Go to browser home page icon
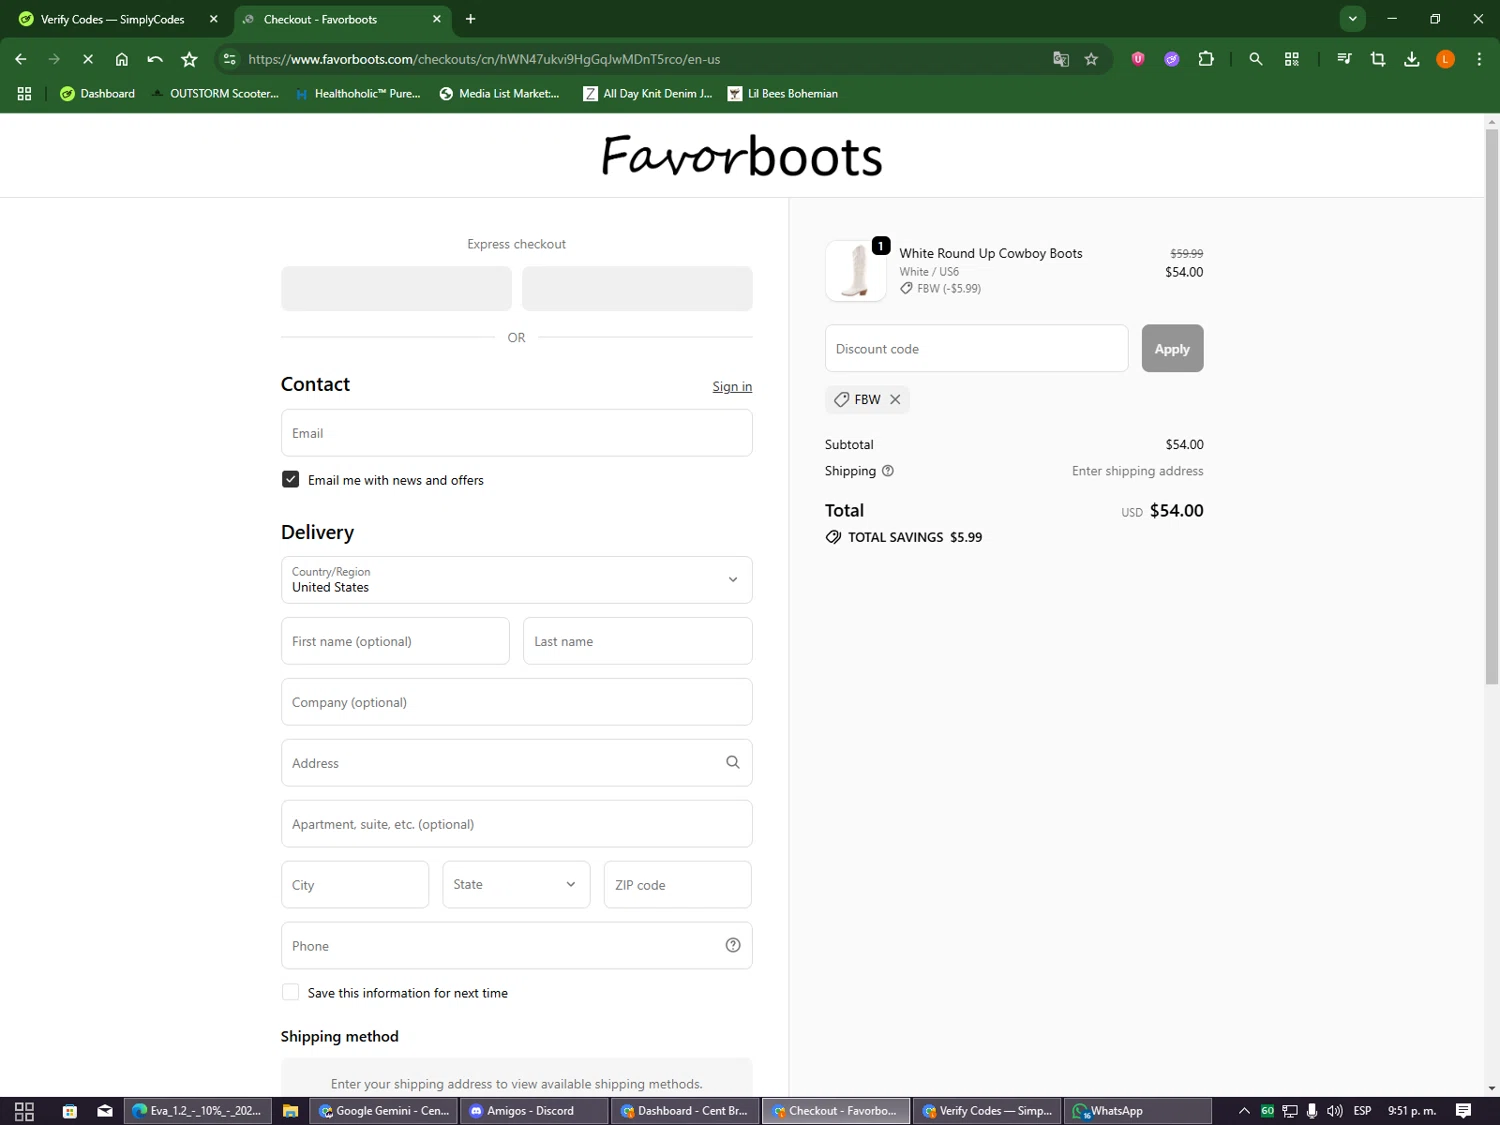This screenshot has height=1125, width=1500. pos(122,59)
